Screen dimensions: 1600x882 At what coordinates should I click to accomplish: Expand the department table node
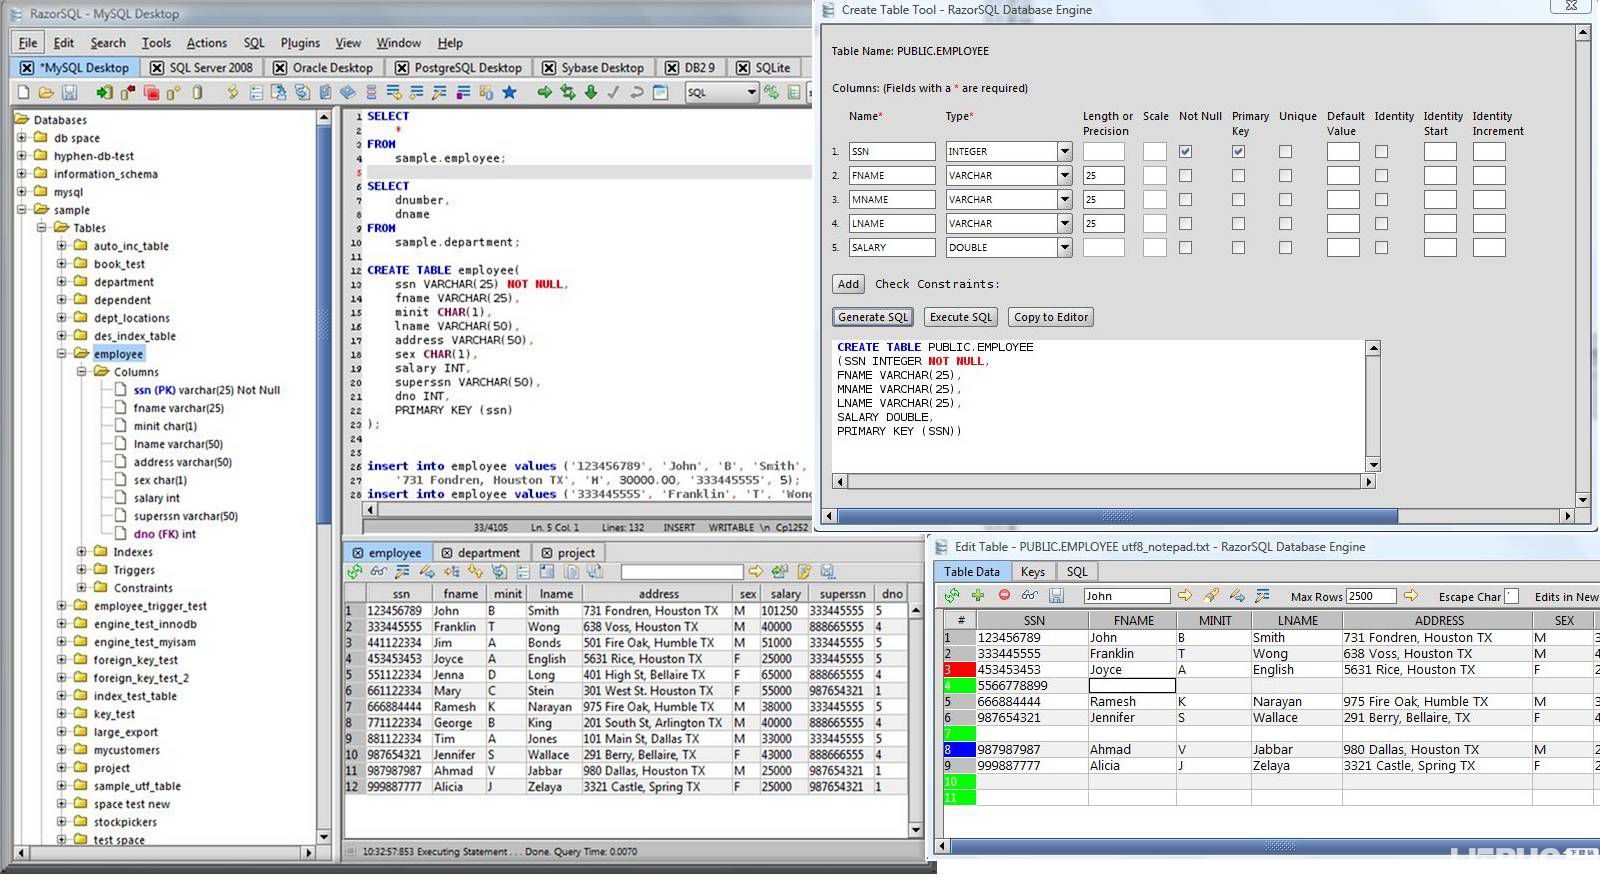(62, 282)
